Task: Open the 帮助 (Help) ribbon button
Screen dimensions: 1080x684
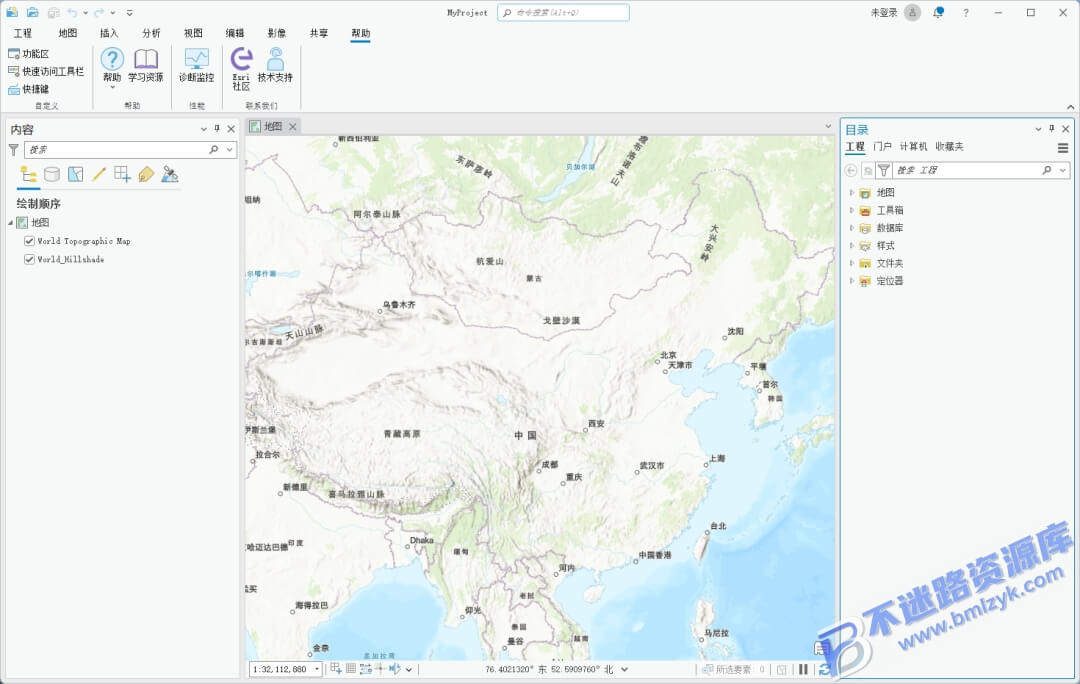Action: [112, 67]
